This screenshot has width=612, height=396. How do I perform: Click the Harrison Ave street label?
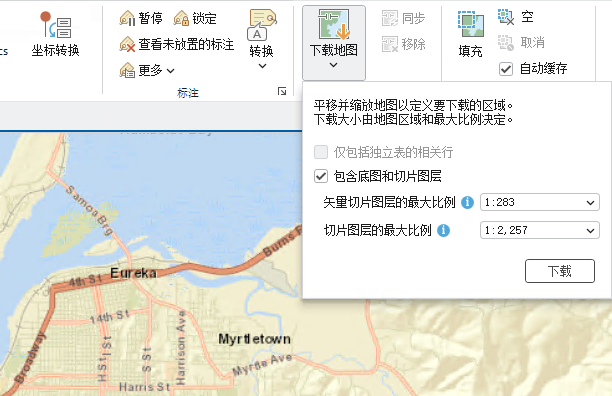(x=181, y=347)
